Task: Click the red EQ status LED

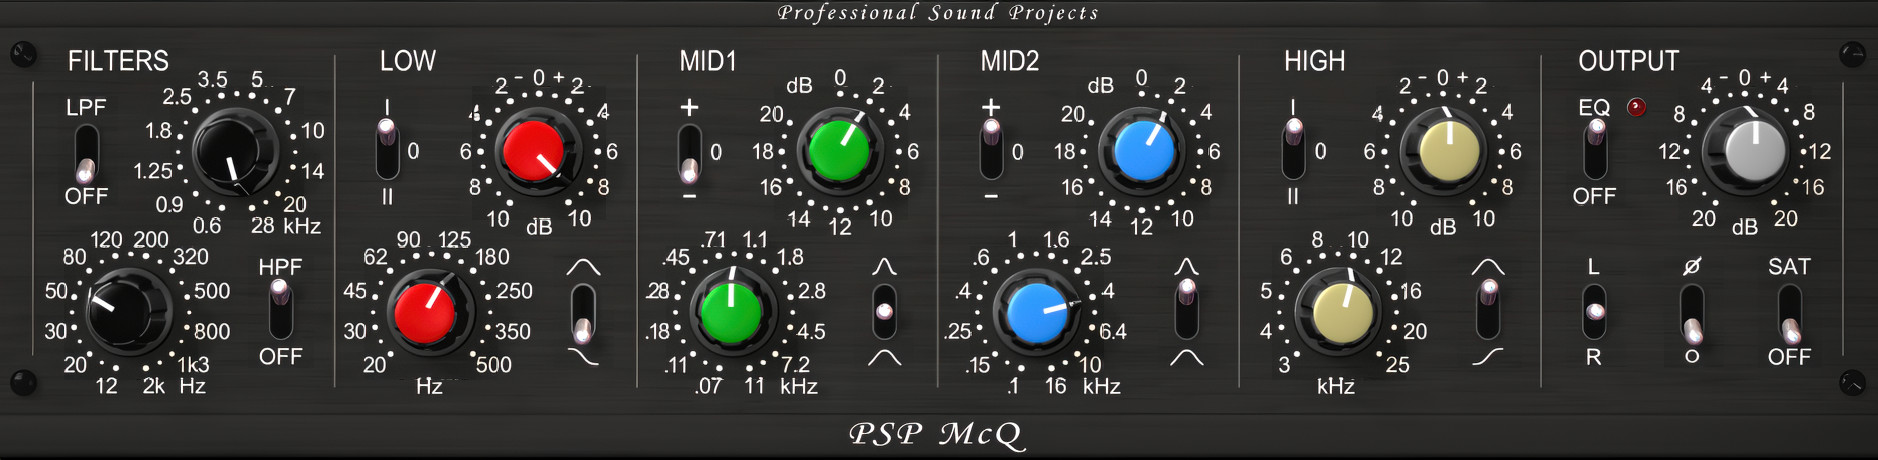Action: pos(1636,107)
